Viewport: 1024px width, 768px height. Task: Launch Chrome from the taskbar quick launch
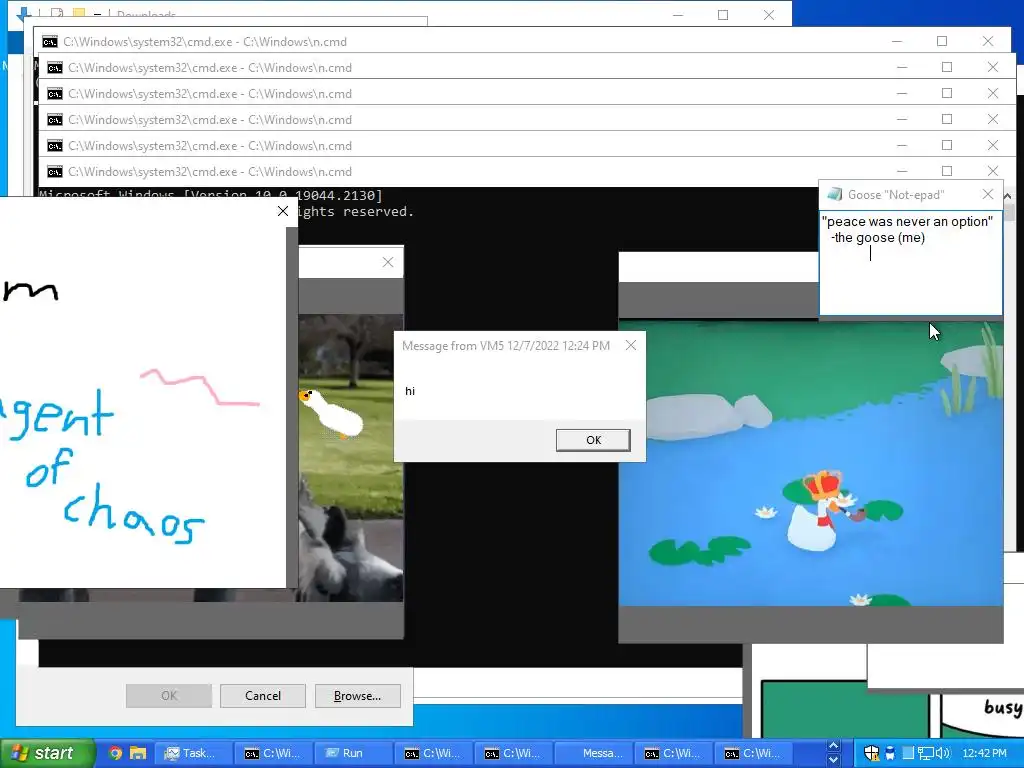[x=115, y=753]
